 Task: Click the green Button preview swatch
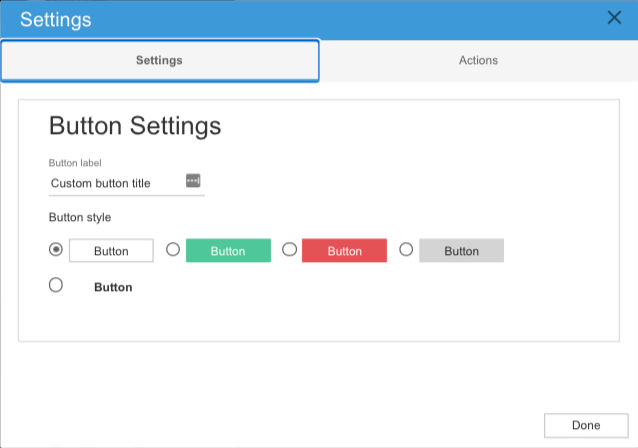pos(228,251)
